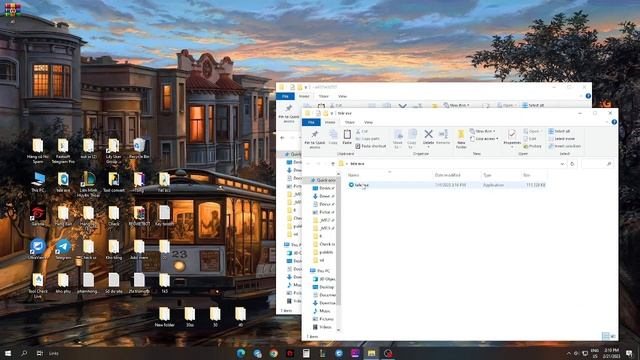
Task: Click Select all in front window ribbon
Action: coord(559,131)
